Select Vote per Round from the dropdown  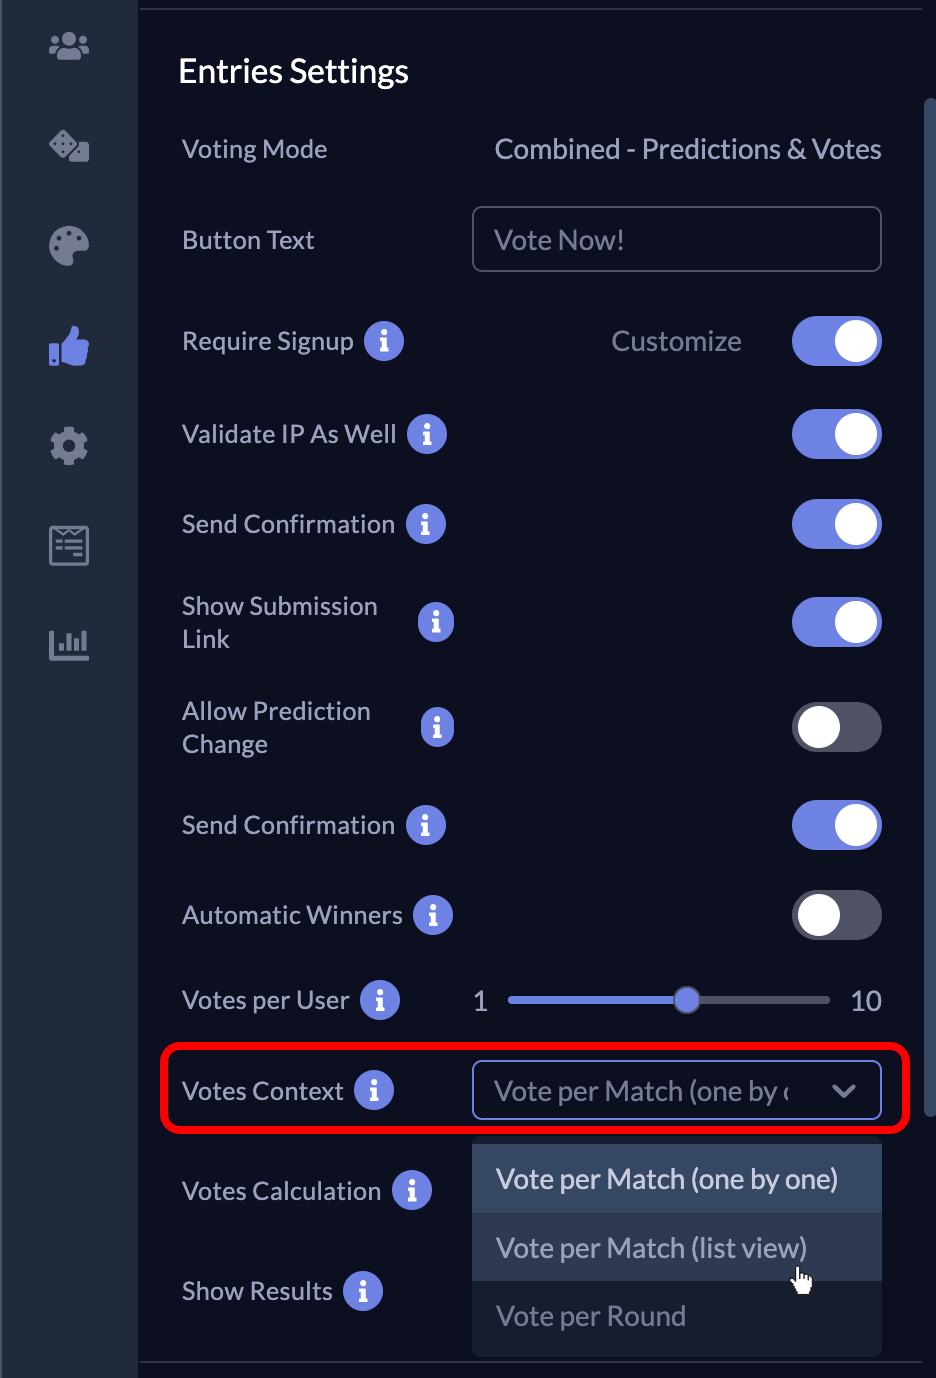coord(591,1316)
